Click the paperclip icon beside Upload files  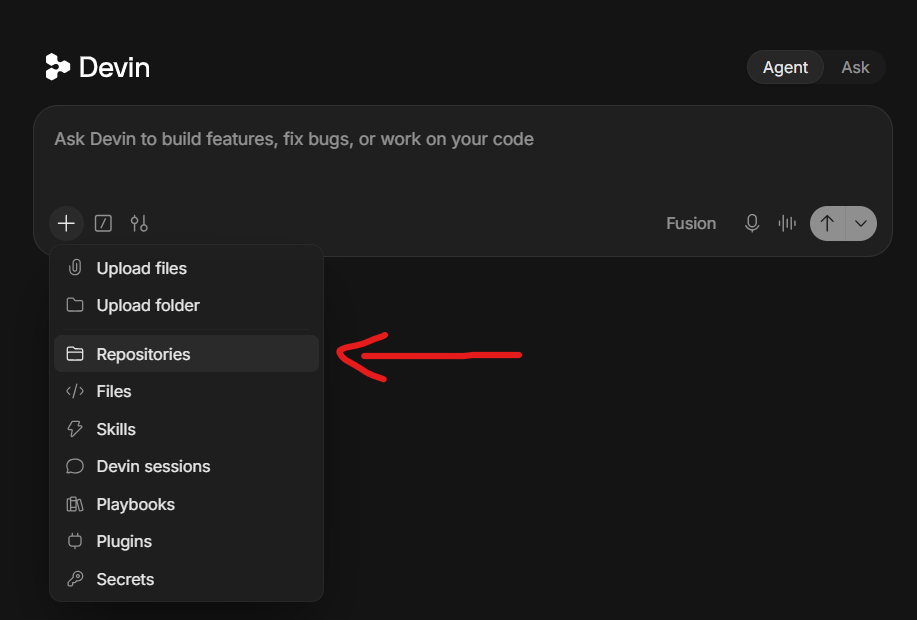pos(75,268)
